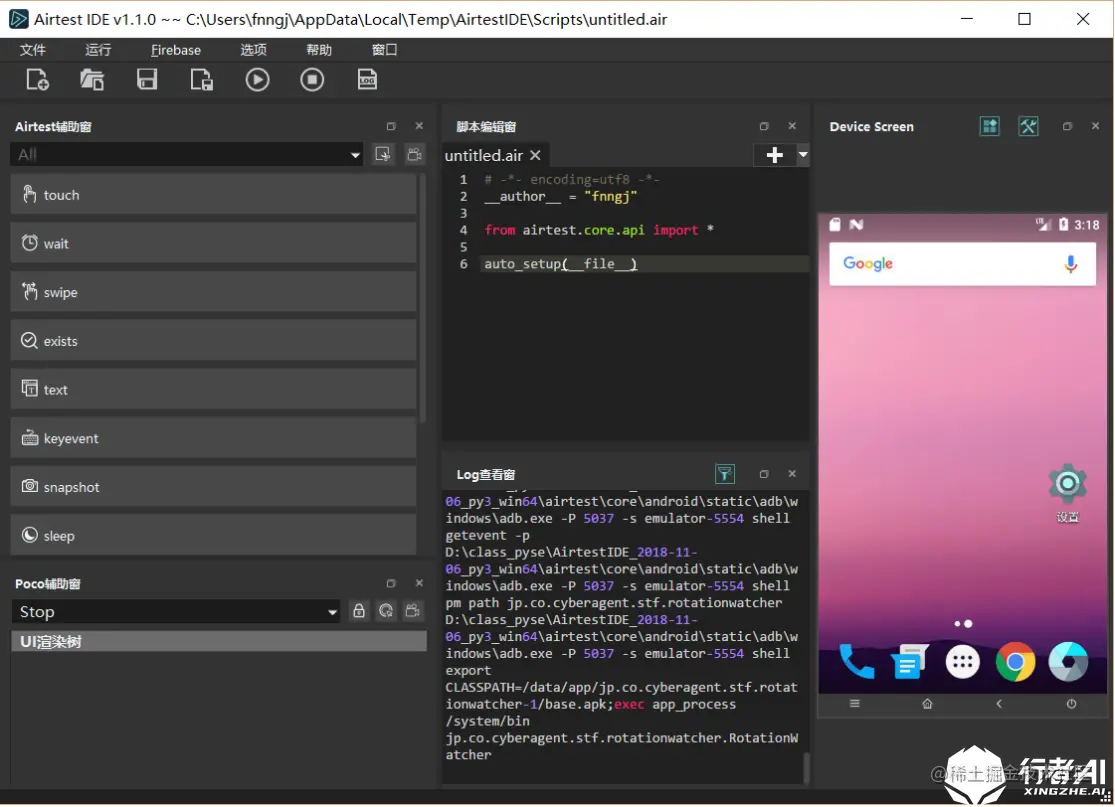Open the All filter dropdown
Viewport: 1115px width, 807px height.
[187, 154]
